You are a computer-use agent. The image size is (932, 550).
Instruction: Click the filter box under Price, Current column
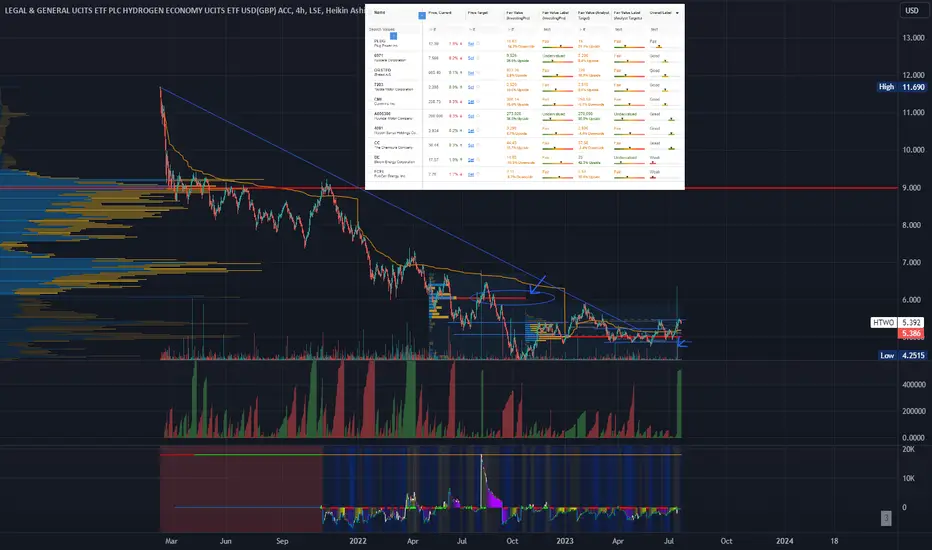coord(445,29)
